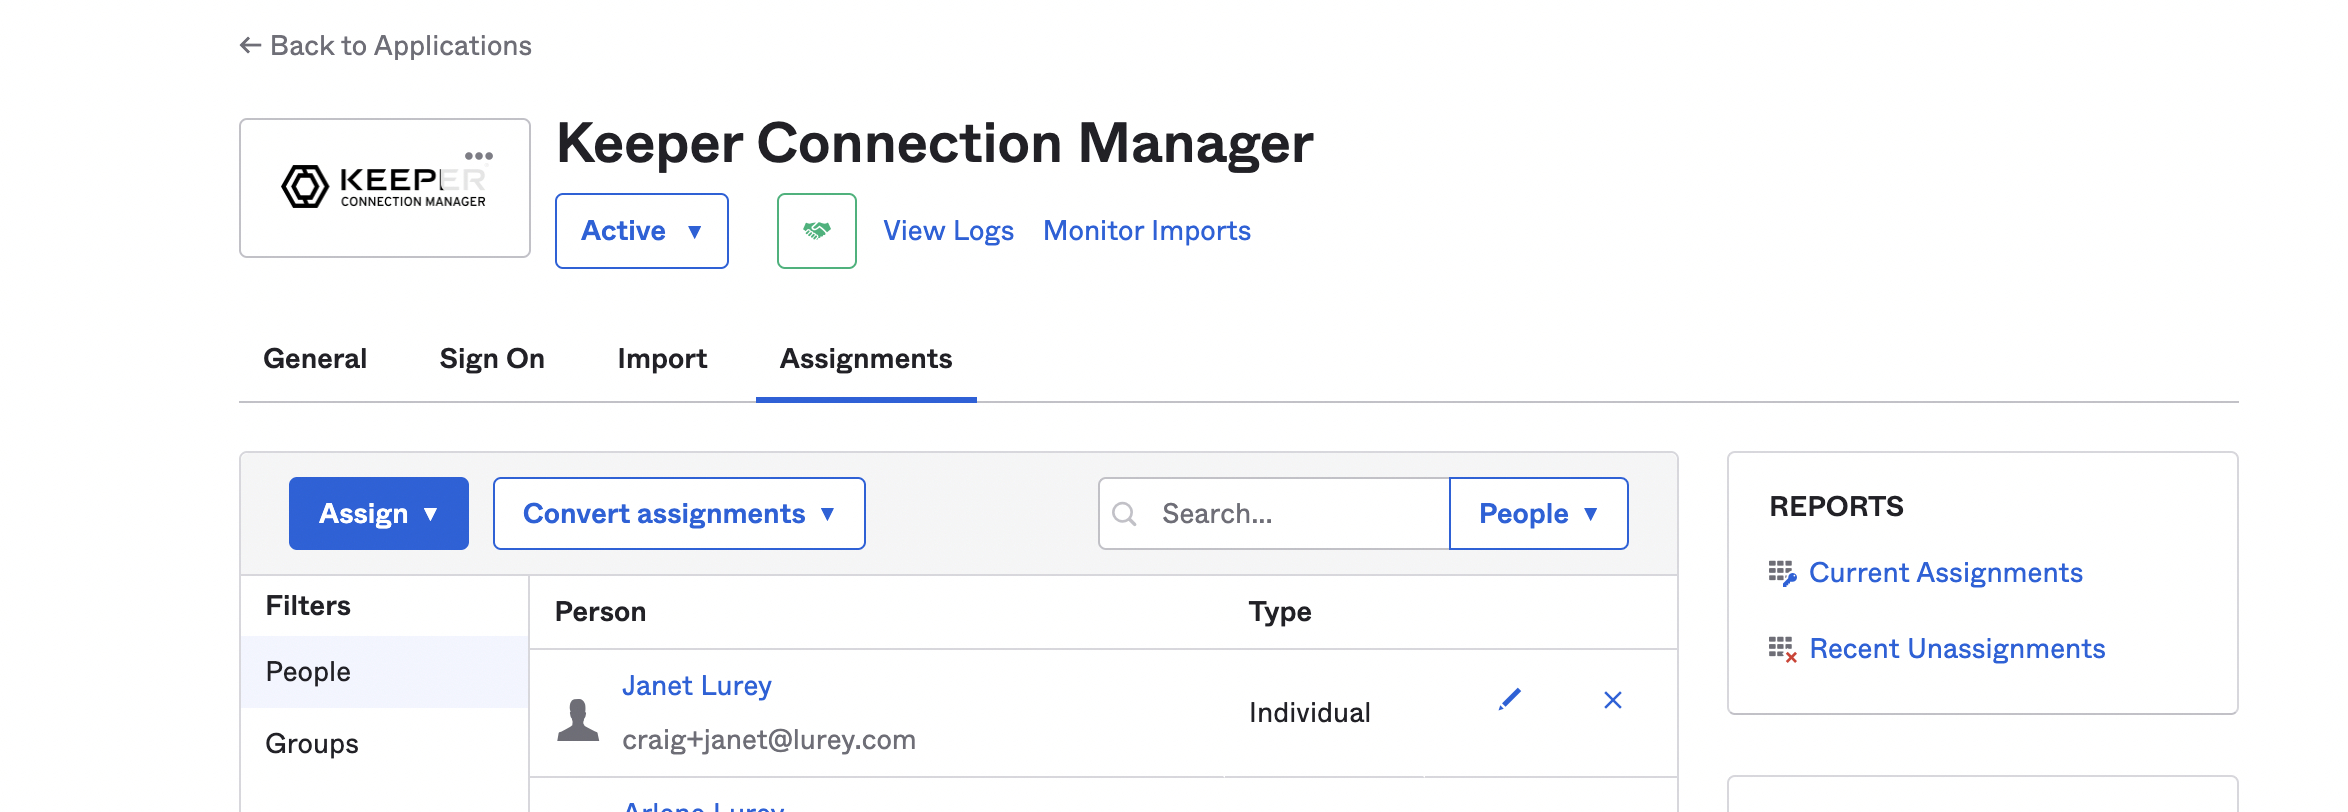Image resolution: width=2348 pixels, height=812 pixels.
Task: Click the three-dots icon on Keeper logo
Action: coord(479,156)
